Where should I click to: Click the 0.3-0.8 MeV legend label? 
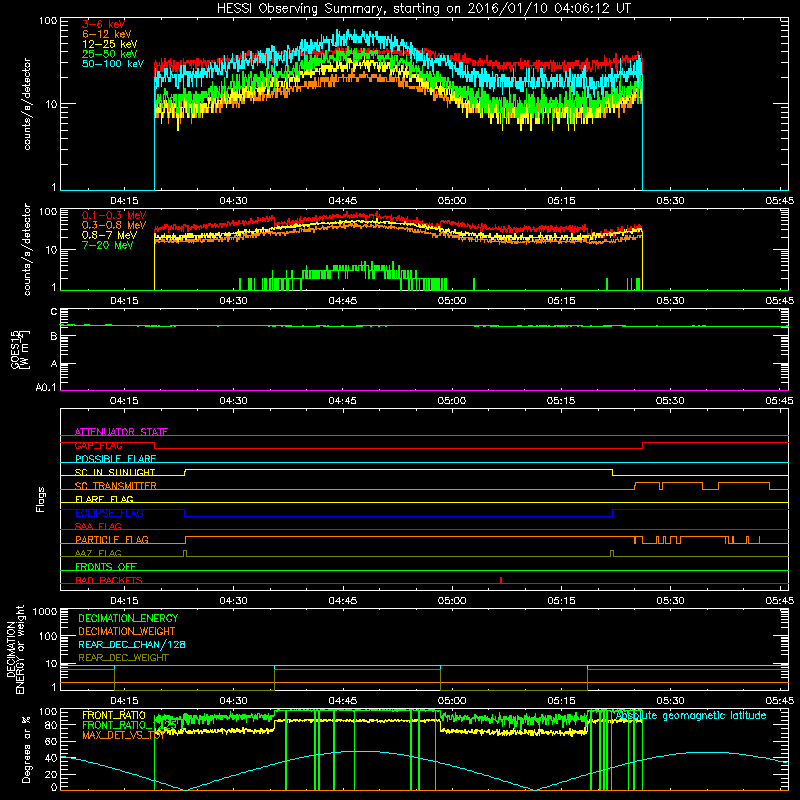click(114, 225)
